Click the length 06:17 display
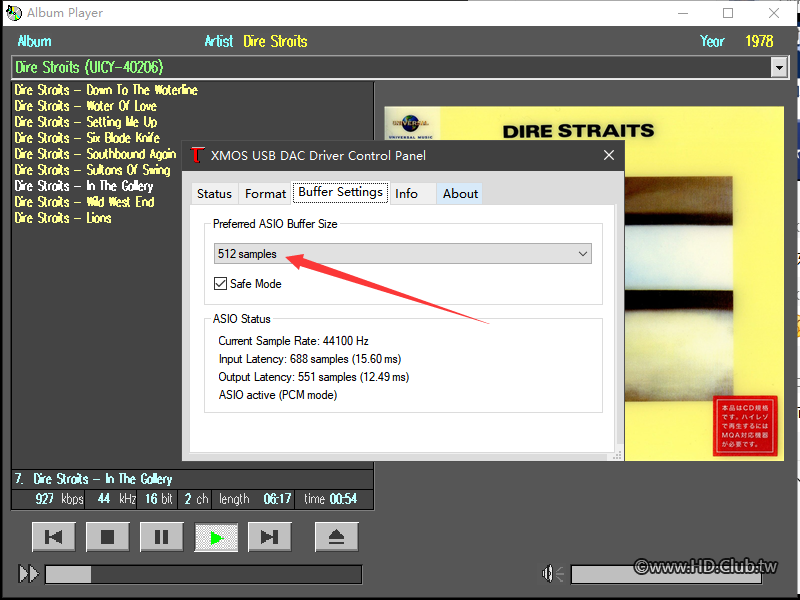 coord(278,499)
